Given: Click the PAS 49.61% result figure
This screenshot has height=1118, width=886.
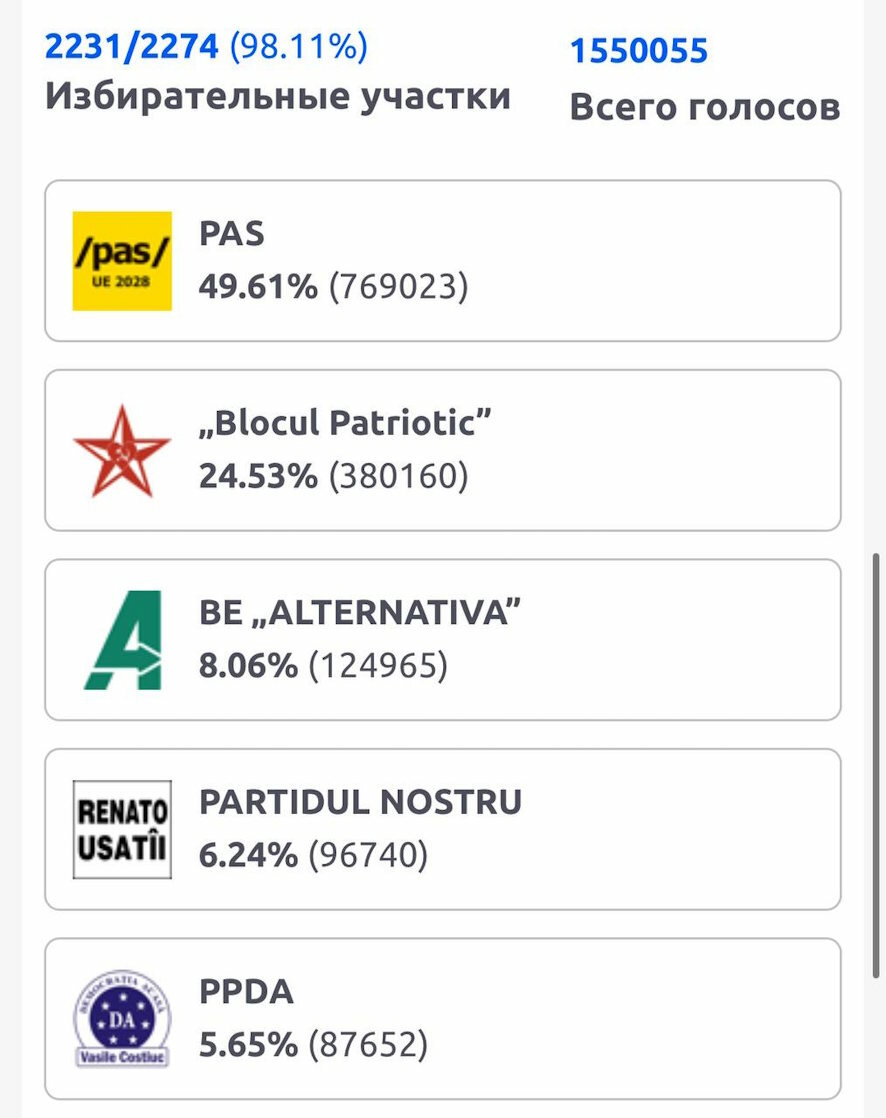Looking at the screenshot, I should tap(334, 287).
